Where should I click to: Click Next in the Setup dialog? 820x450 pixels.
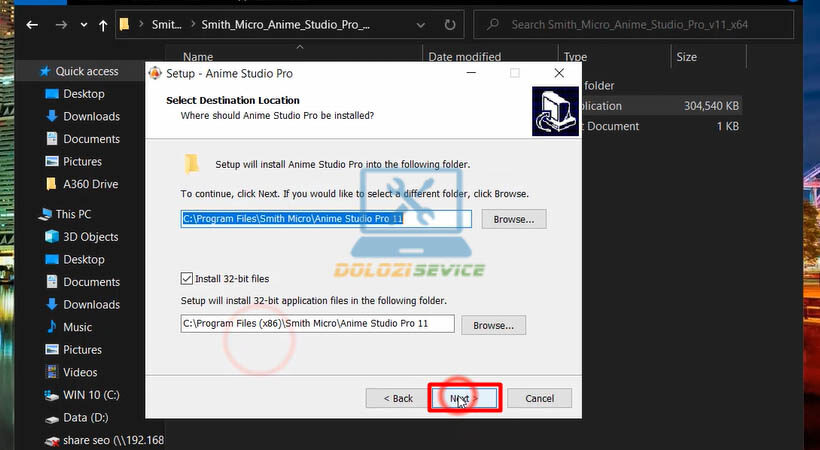465,398
